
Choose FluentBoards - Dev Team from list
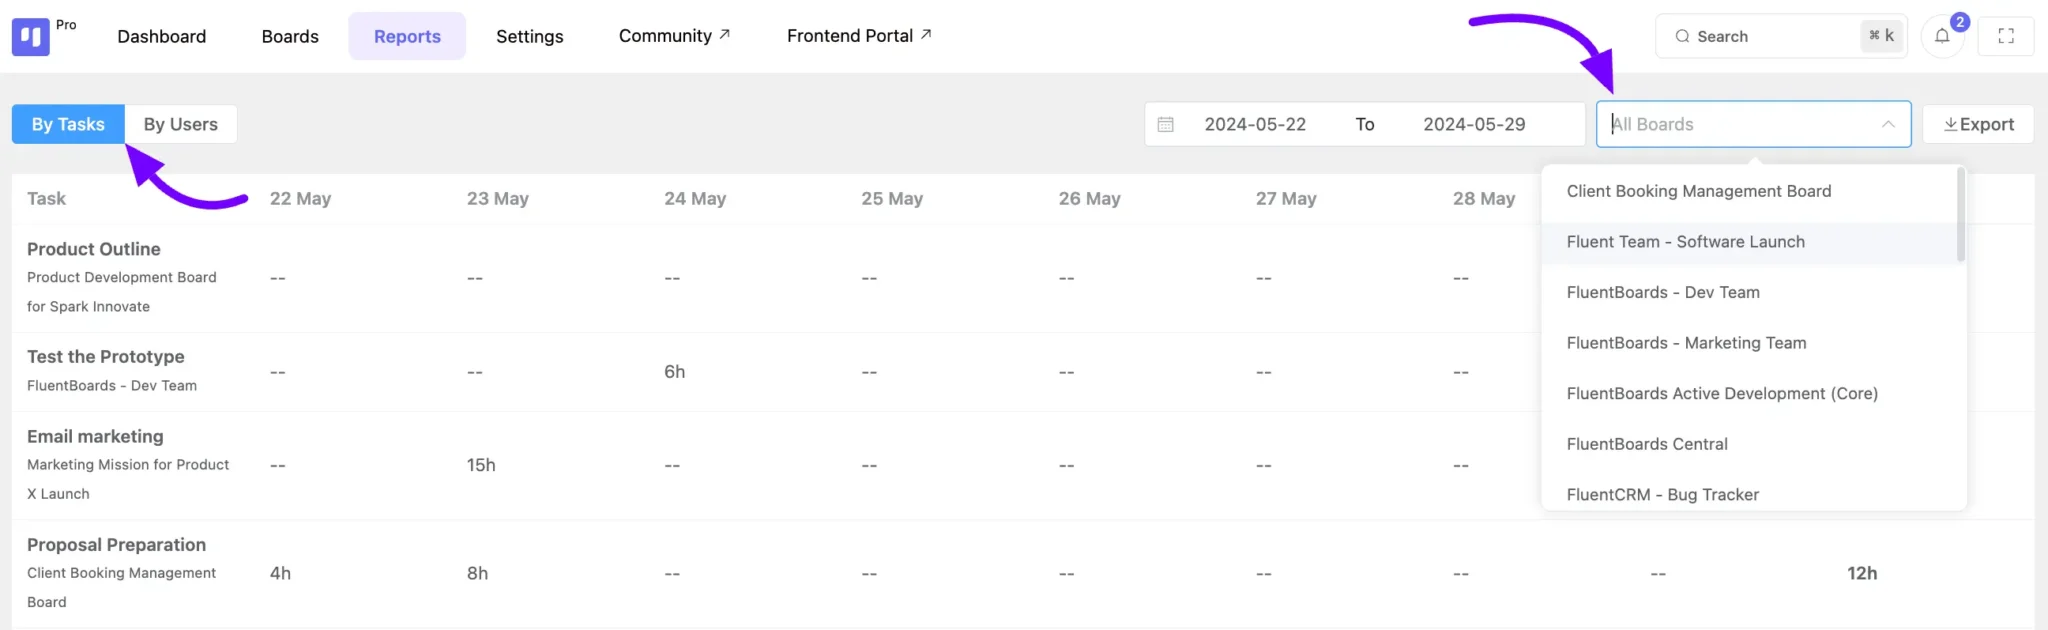[x=1662, y=292]
